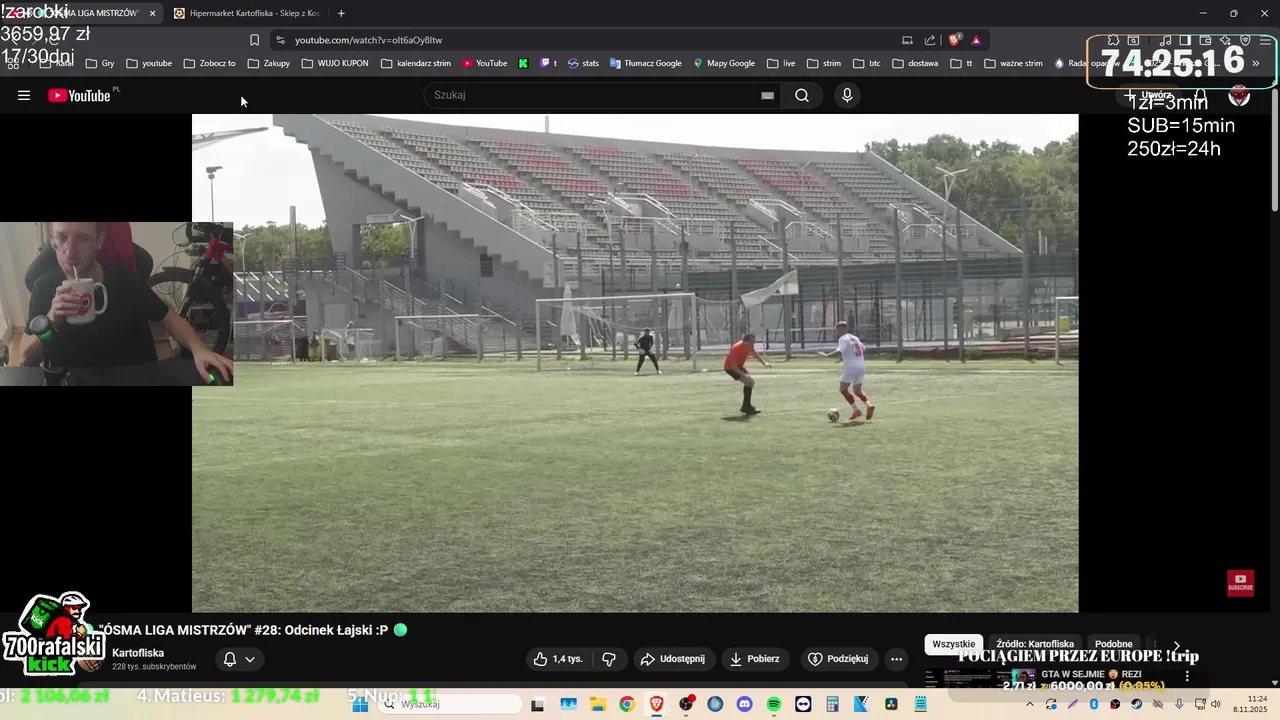Open the Twitch 't' bookmark

pos(549,63)
